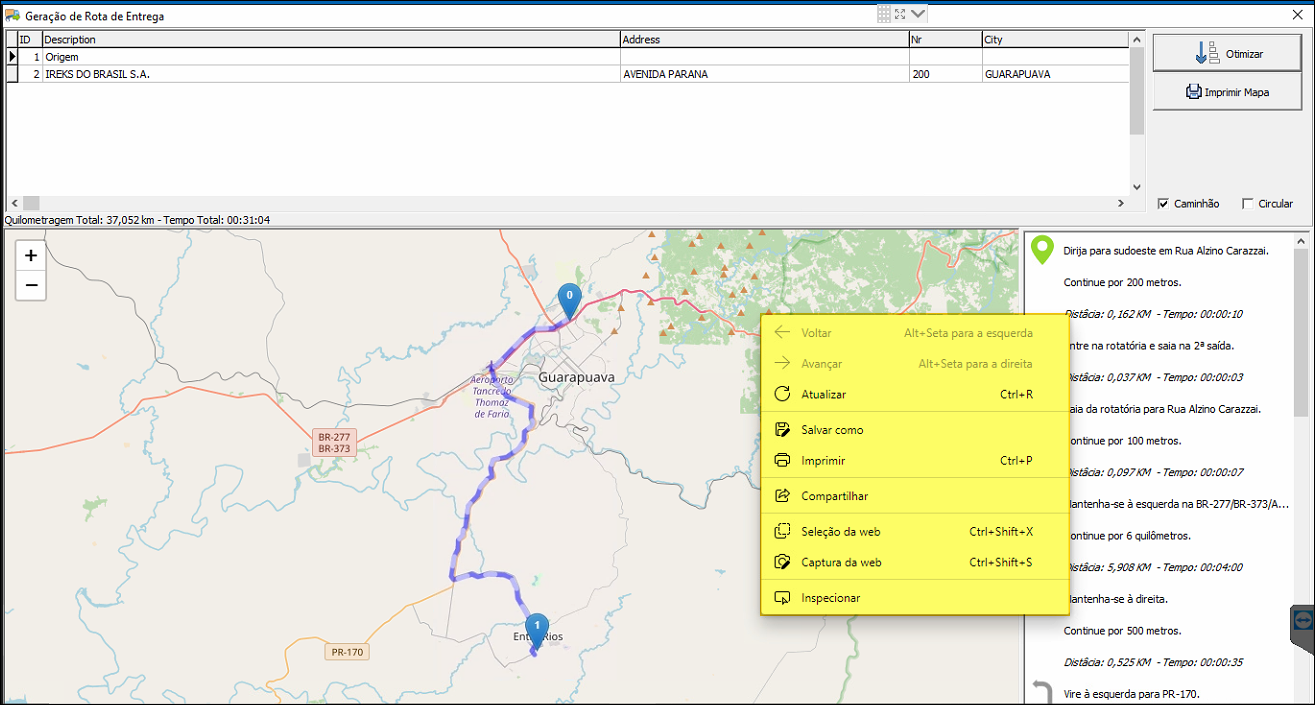The height and width of the screenshot is (705, 1315).
Task: Open the title bar chevron dropdown
Action: pos(919,13)
